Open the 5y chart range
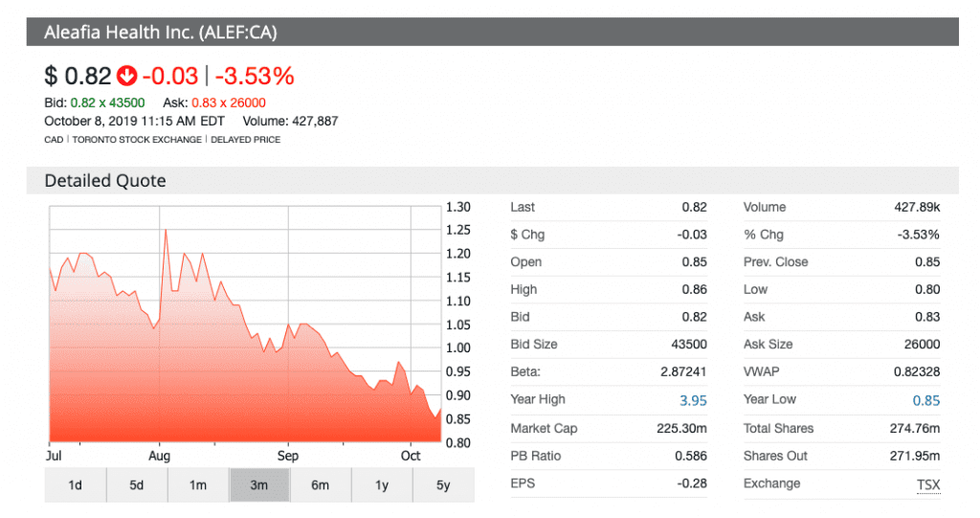Viewport: 980px width, 518px height. 443,485
